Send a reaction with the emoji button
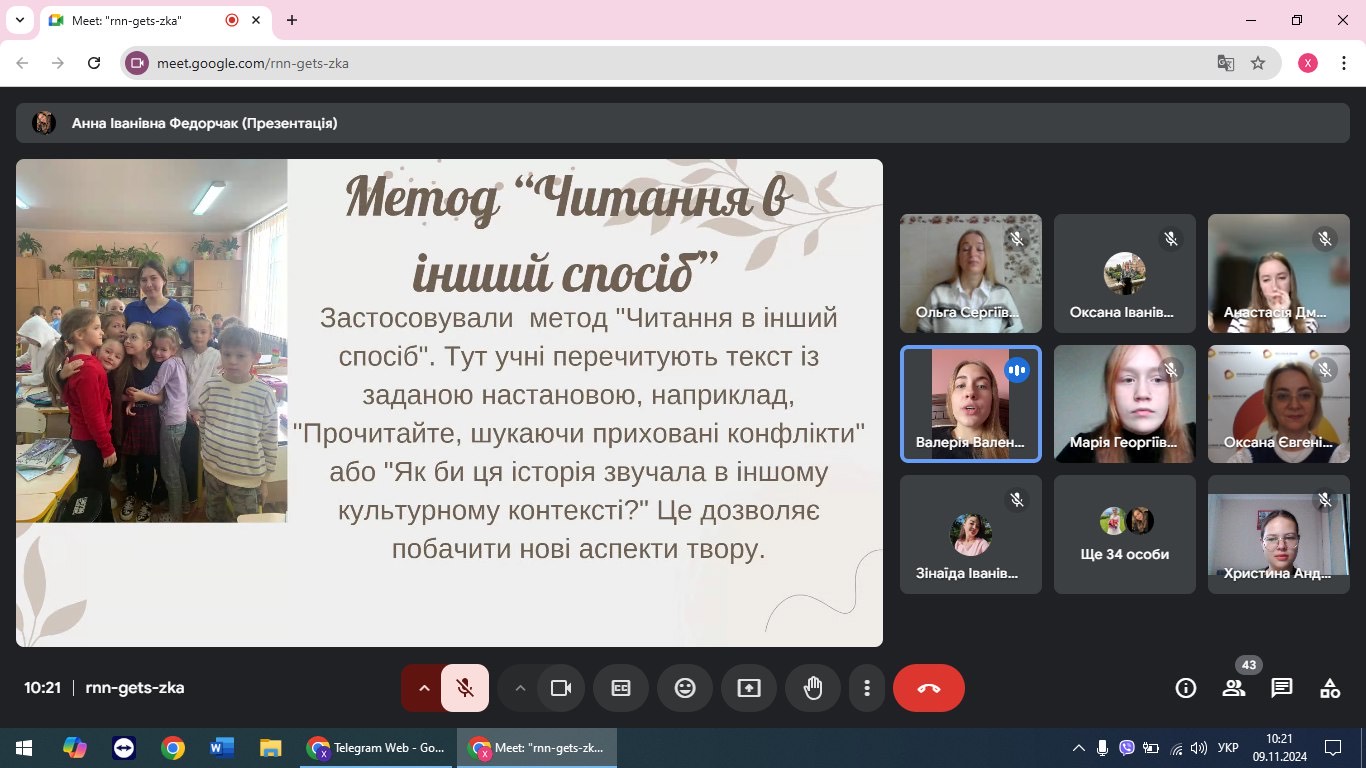Image resolution: width=1366 pixels, height=768 pixels. click(x=685, y=688)
